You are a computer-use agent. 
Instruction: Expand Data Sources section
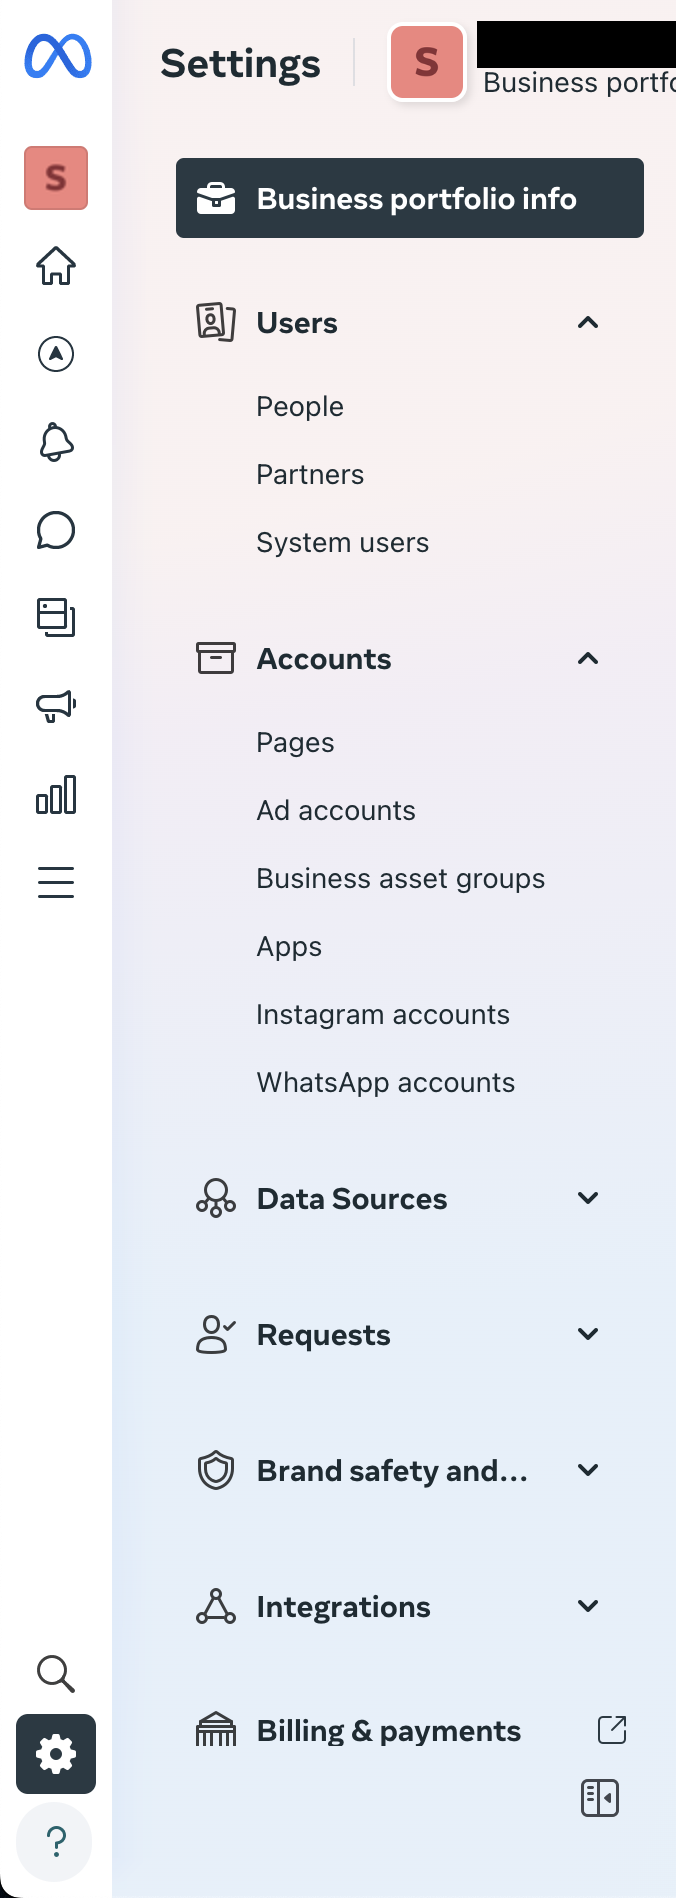[x=588, y=1198]
